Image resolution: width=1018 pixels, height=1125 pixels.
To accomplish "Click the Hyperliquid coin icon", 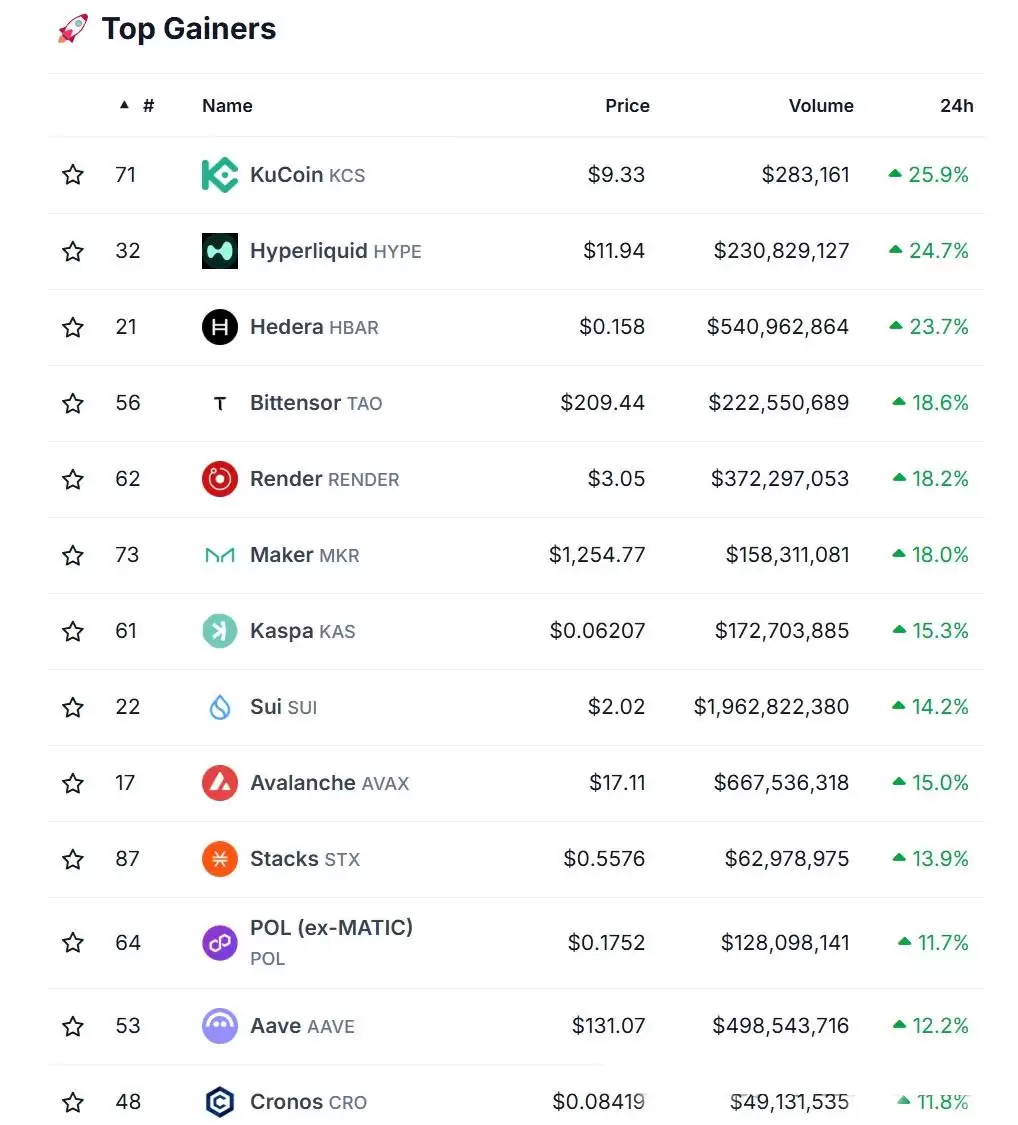I will [219, 251].
